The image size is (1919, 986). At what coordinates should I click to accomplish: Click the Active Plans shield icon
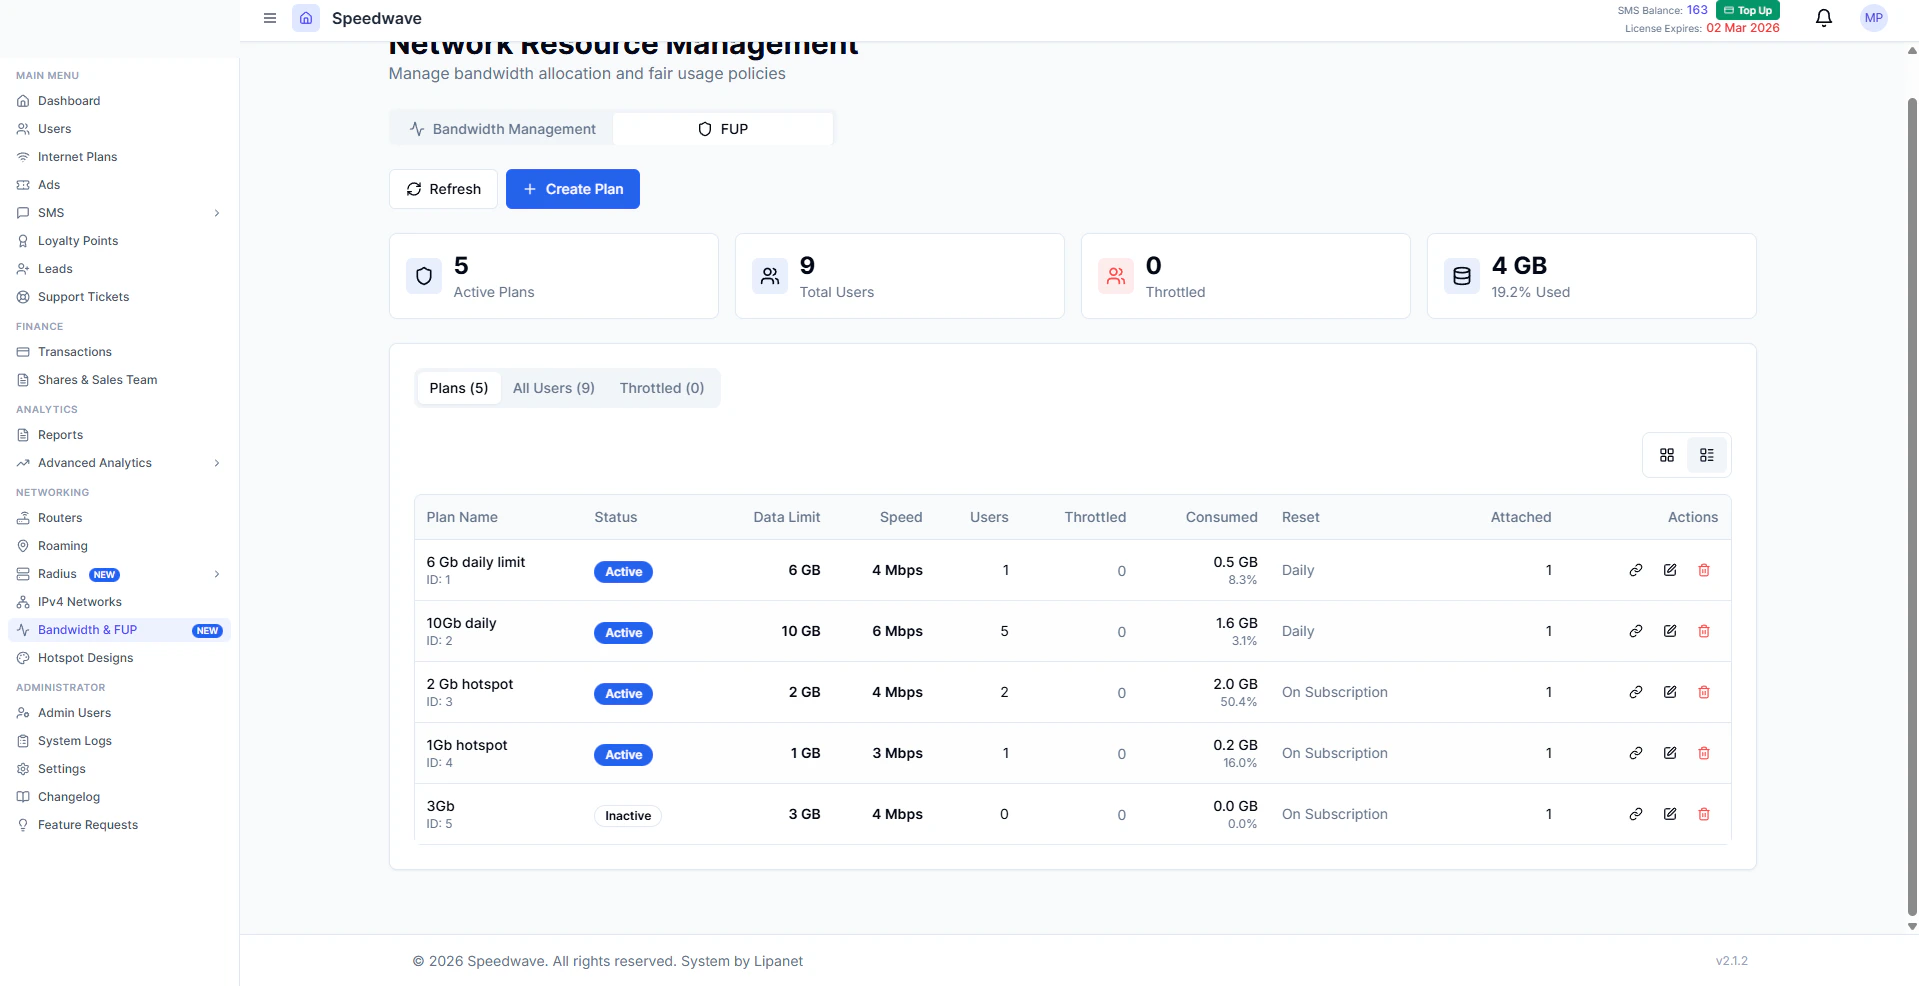tap(424, 276)
